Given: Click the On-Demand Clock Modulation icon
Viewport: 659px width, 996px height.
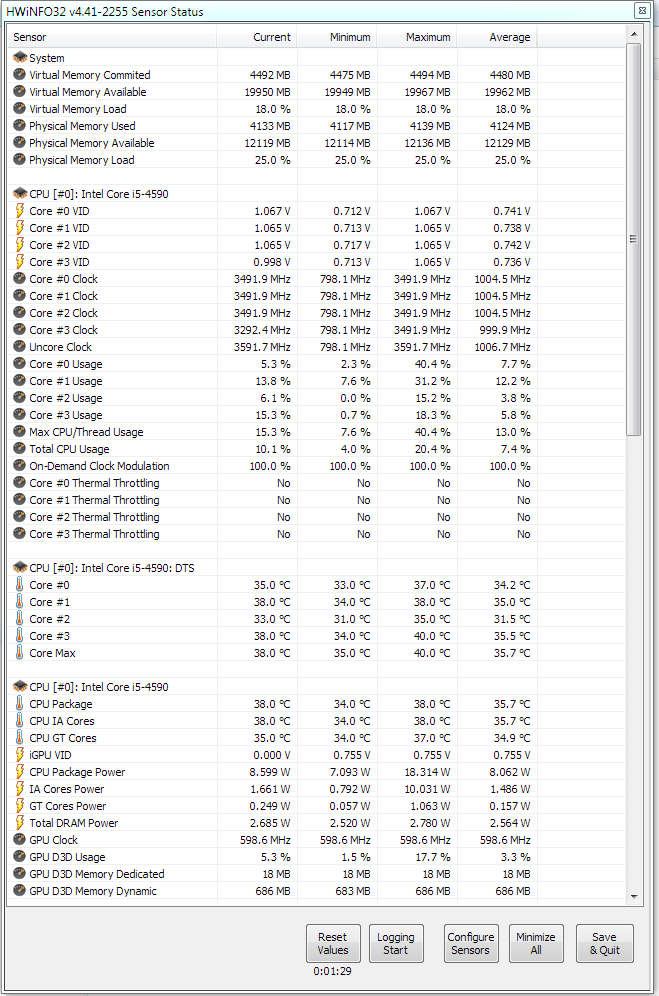Looking at the screenshot, I should (x=20, y=466).
